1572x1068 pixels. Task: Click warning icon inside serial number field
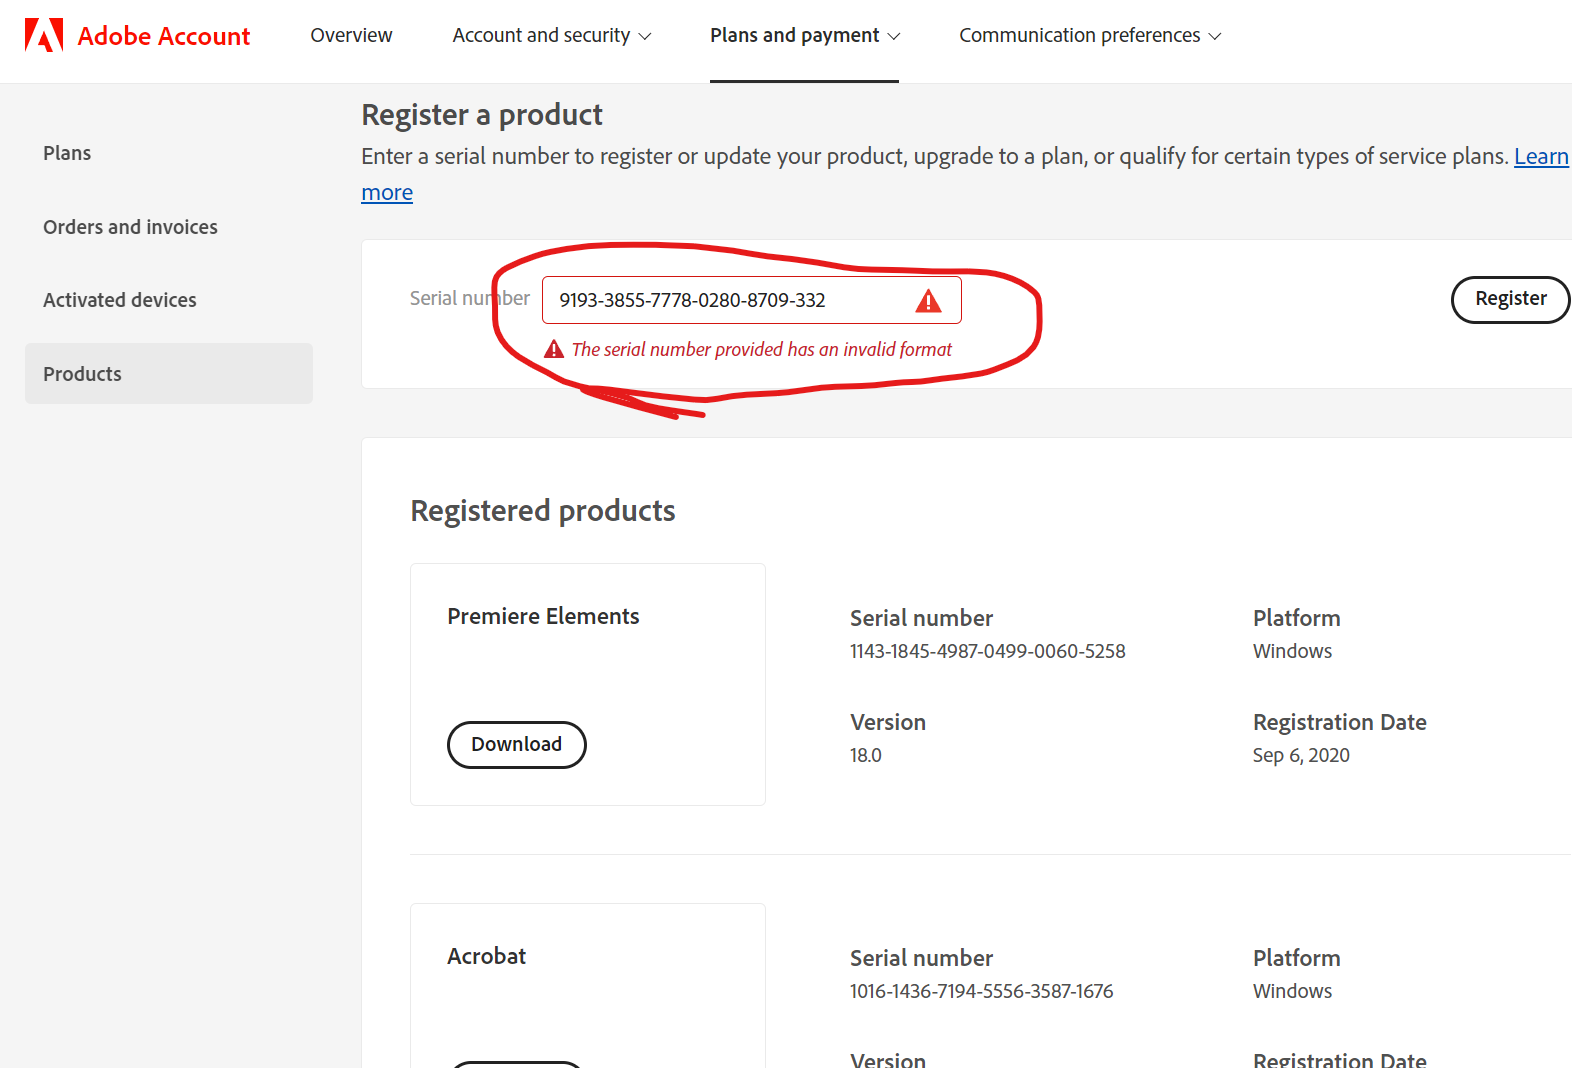tap(928, 301)
